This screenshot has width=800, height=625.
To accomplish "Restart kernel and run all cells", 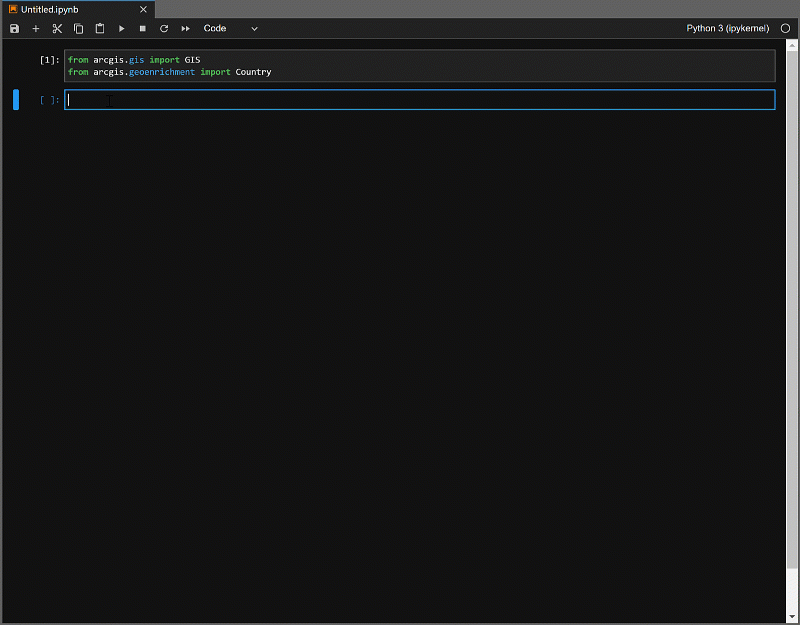I will [x=186, y=29].
